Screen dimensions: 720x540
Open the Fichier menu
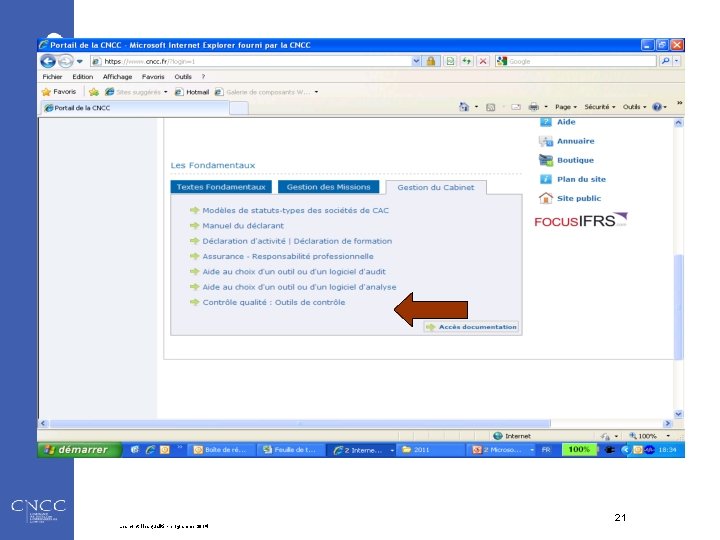(52, 77)
